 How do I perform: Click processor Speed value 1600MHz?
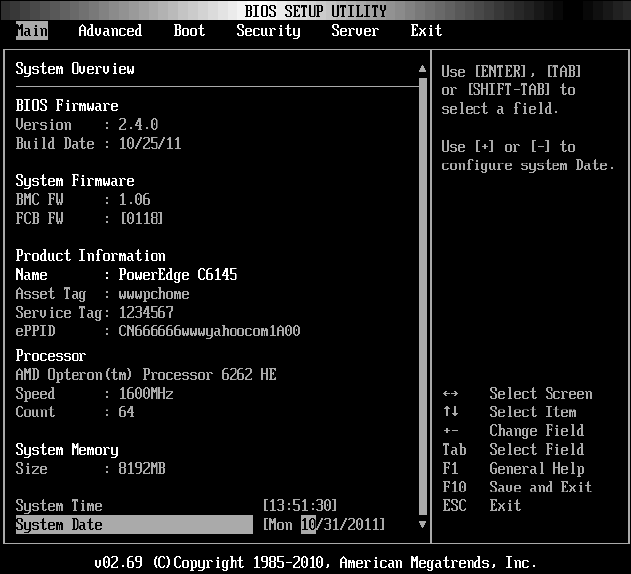pyautogui.click(x=146, y=394)
